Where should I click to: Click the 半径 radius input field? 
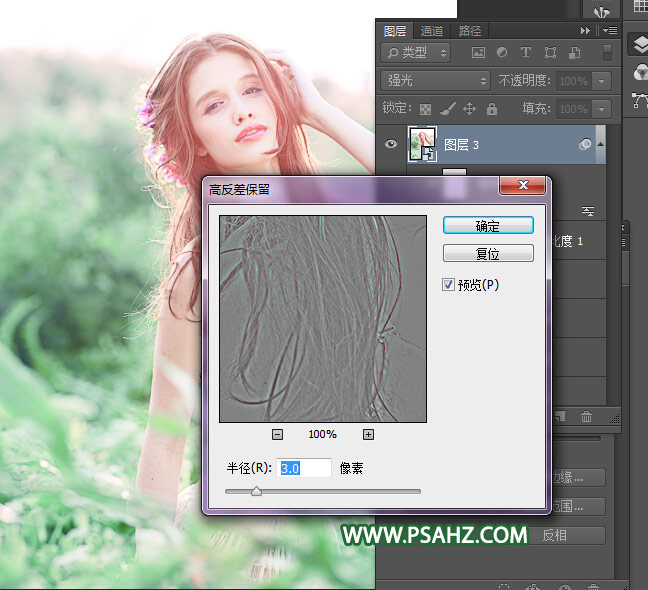304,468
